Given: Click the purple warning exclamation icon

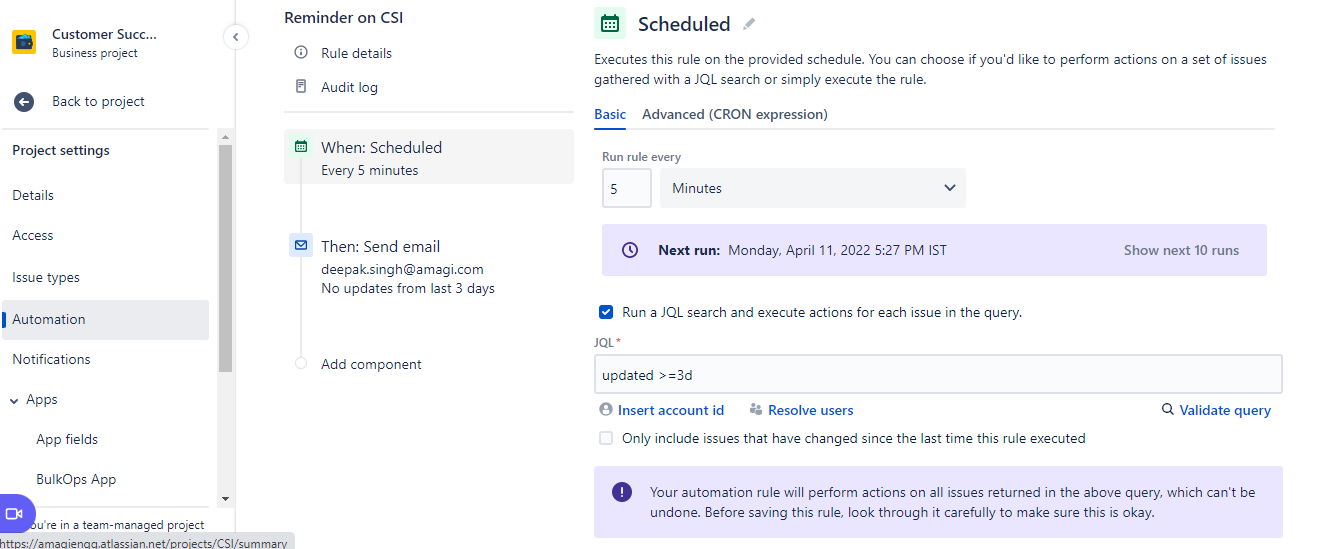Looking at the screenshot, I should 622,492.
